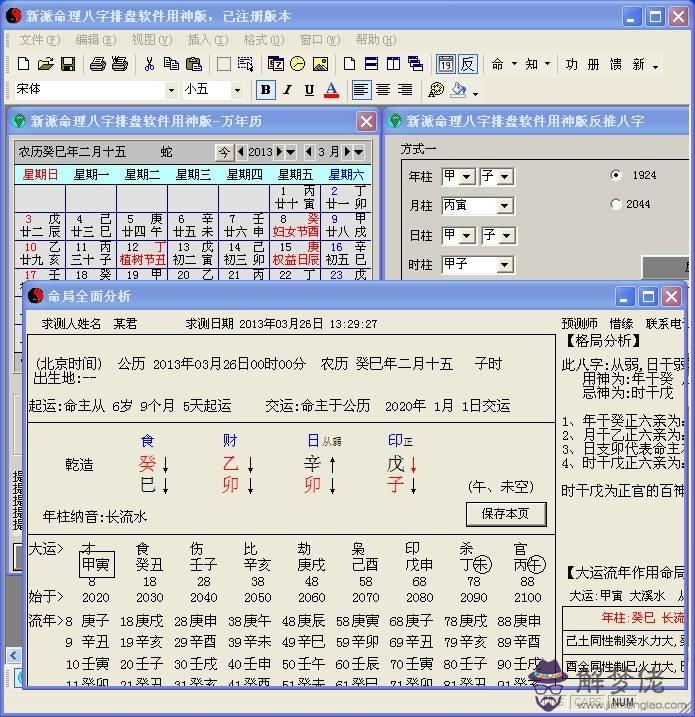Click the 功 toolbar item
Screen dimensions: 695x717
[571, 64]
